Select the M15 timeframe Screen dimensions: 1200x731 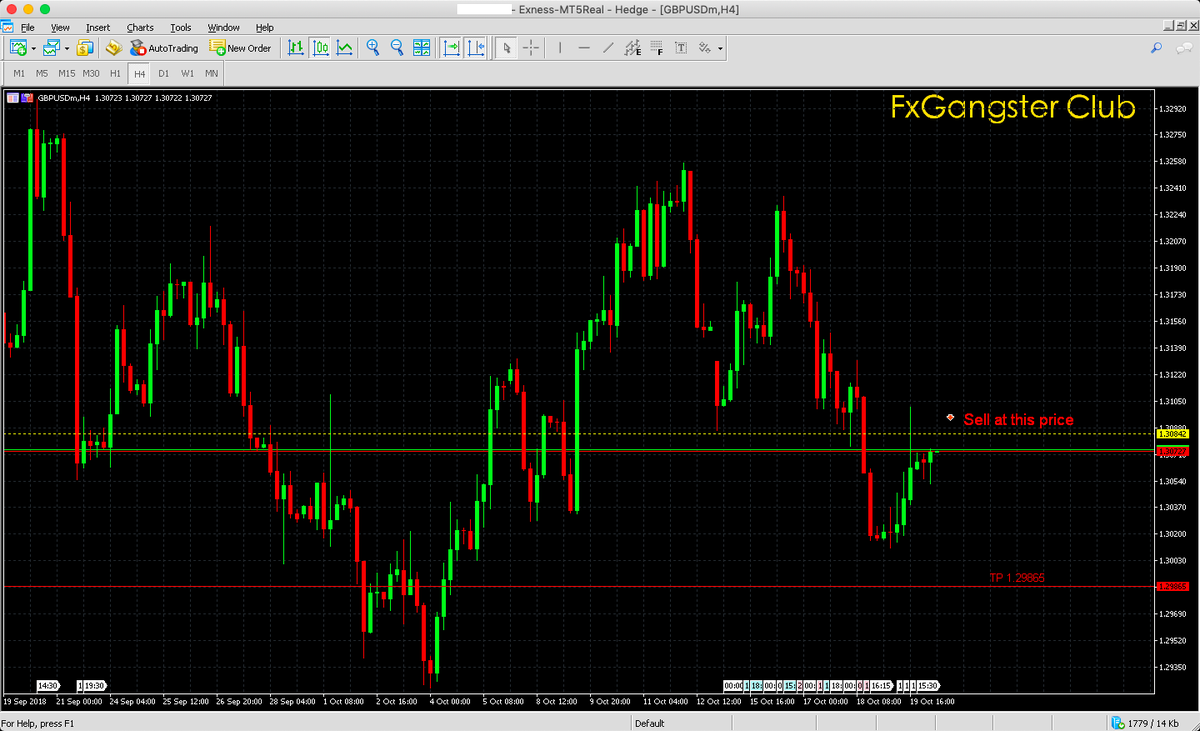[x=67, y=73]
